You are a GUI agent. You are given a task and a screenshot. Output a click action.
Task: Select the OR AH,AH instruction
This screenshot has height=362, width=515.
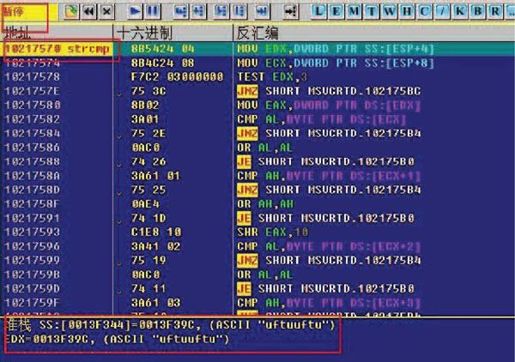click(x=265, y=204)
